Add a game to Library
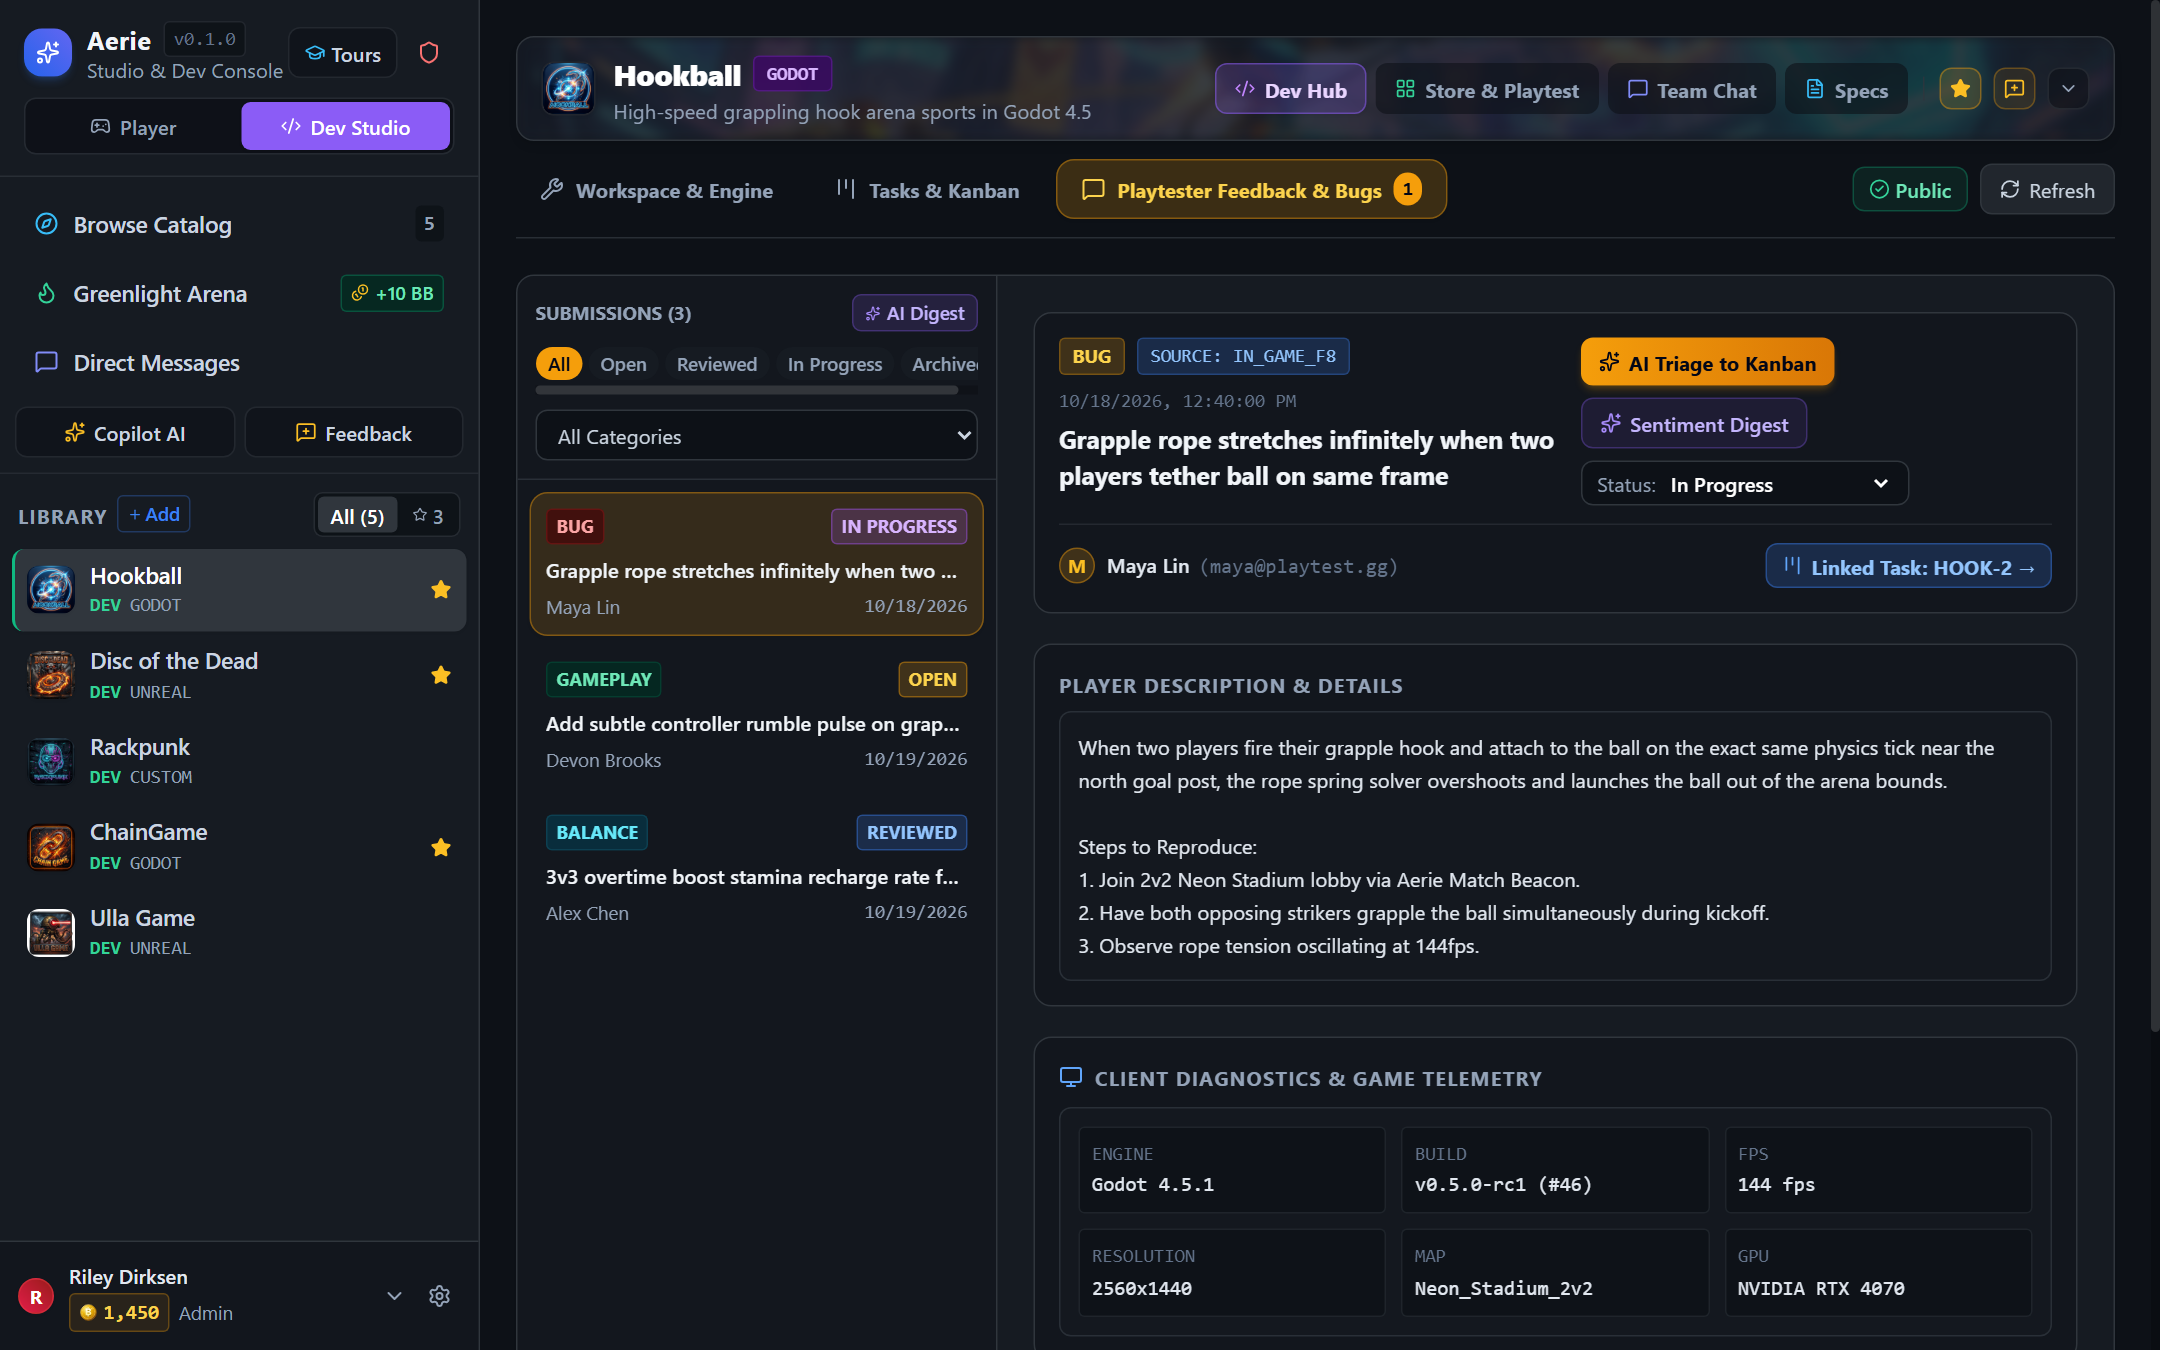This screenshot has width=2160, height=1350. click(154, 514)
